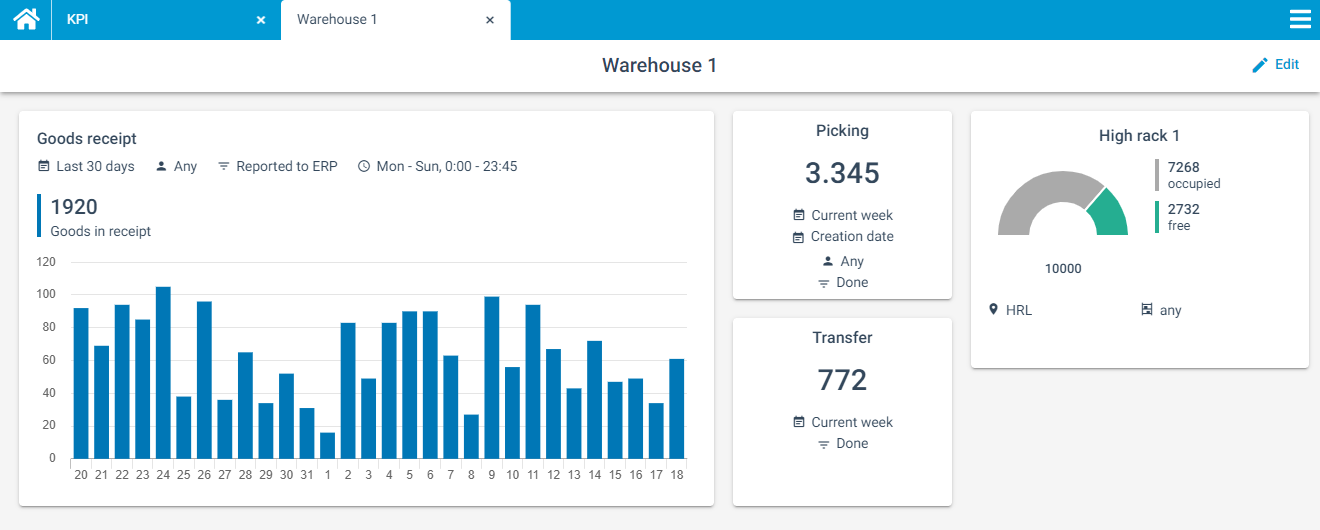Click the icon beside 'any' in High rack
This screenshot has height=530, width=1320.
[x=1147, y=310]
